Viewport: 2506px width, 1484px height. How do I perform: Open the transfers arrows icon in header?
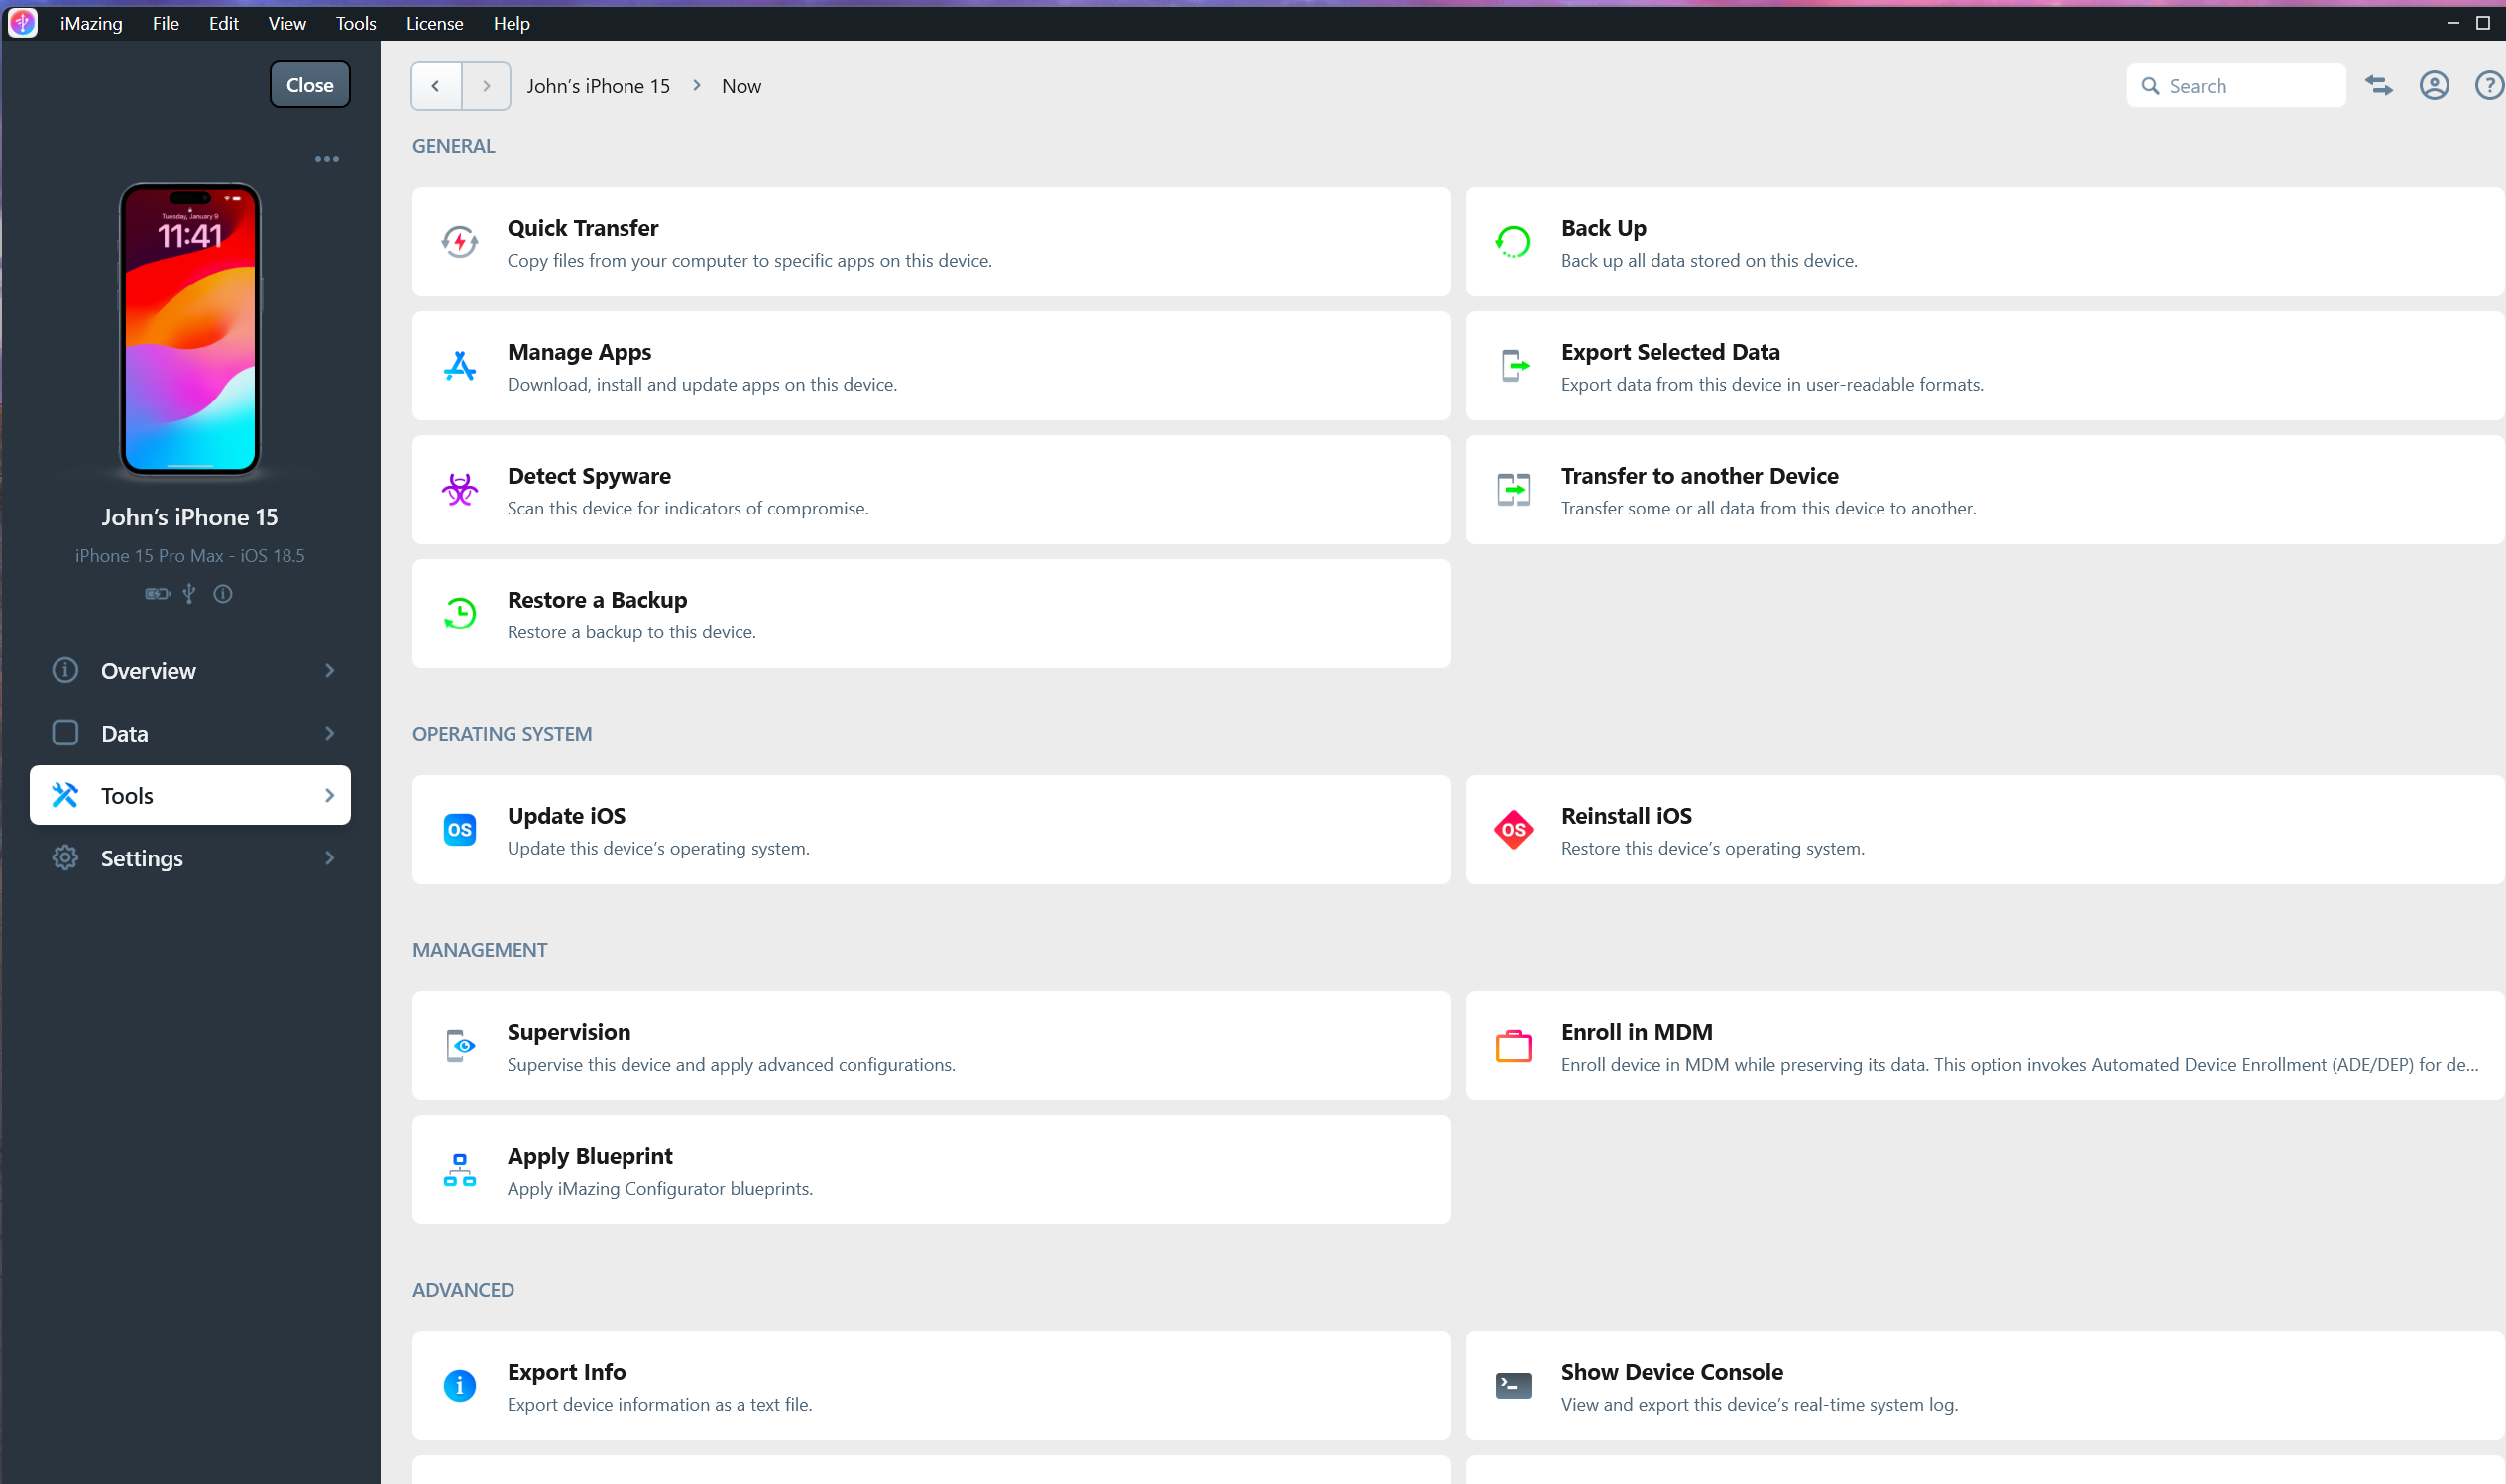point(2378,86)
